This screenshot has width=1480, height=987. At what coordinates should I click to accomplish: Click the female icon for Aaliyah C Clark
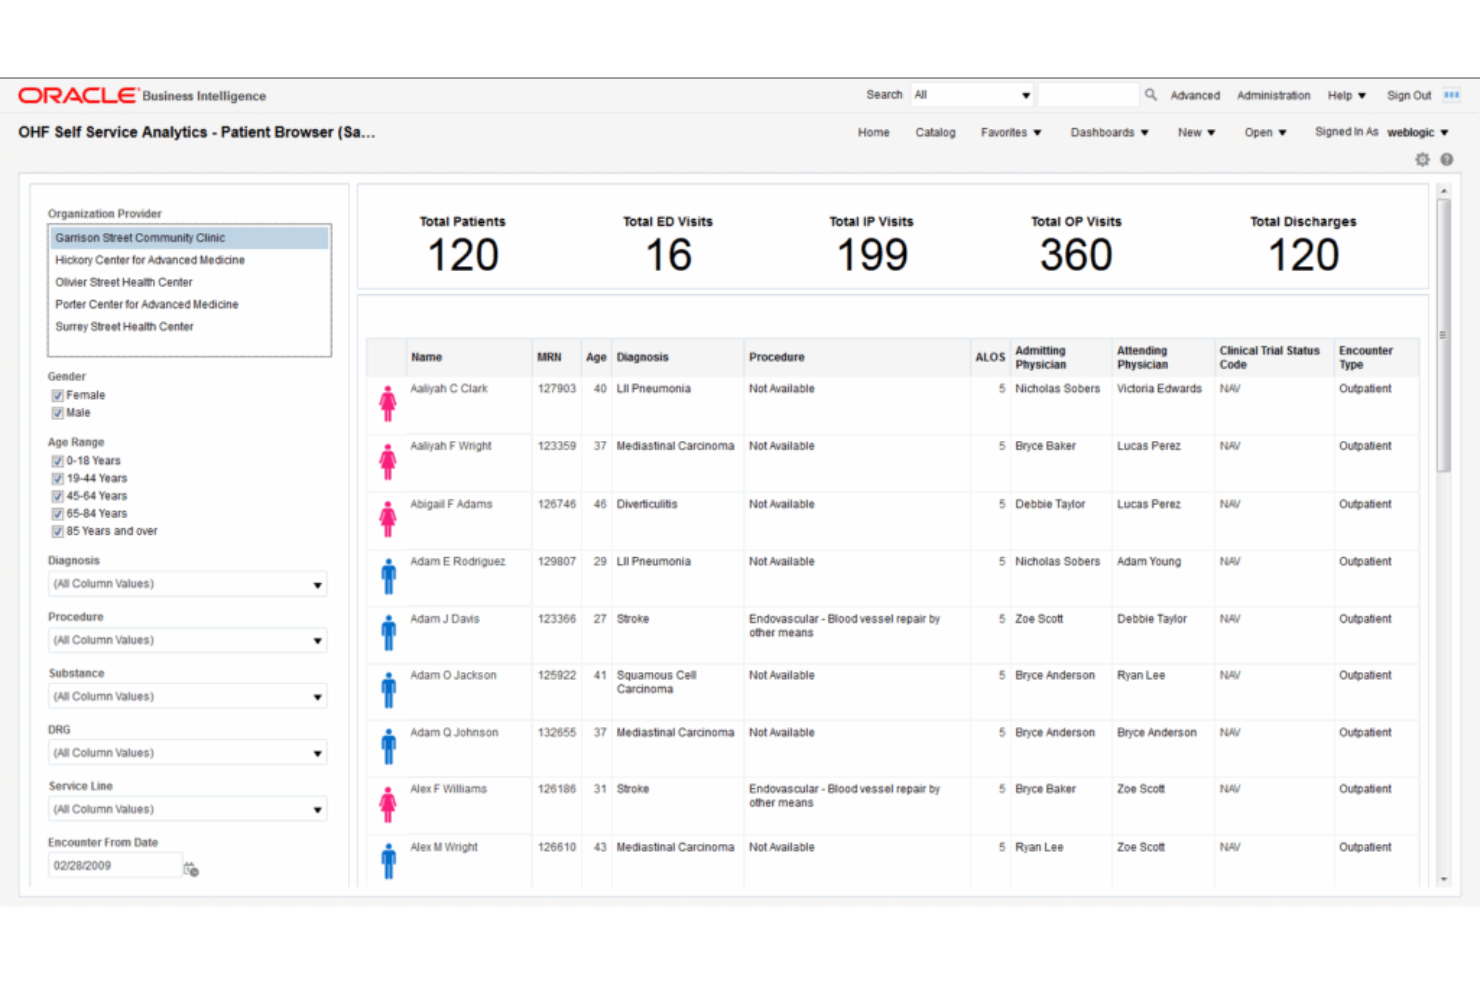[x=388, y=403]
